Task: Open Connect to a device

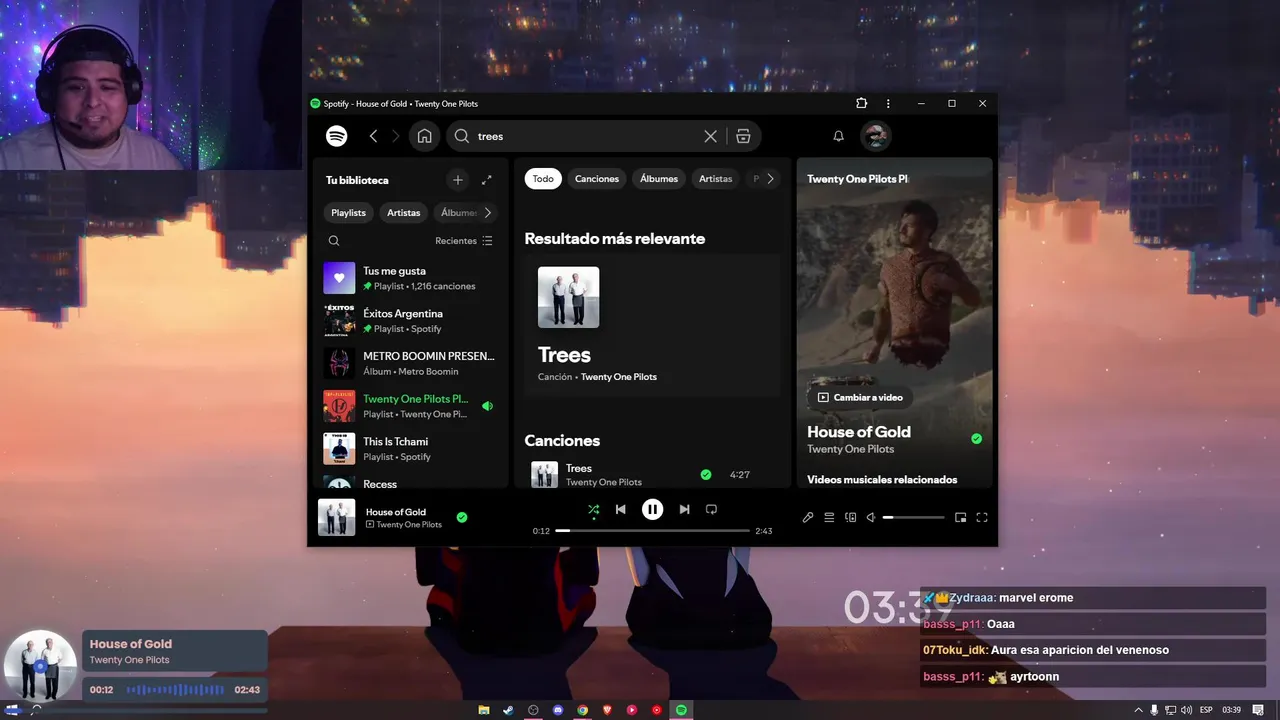Action: click(x=851, y=517)
